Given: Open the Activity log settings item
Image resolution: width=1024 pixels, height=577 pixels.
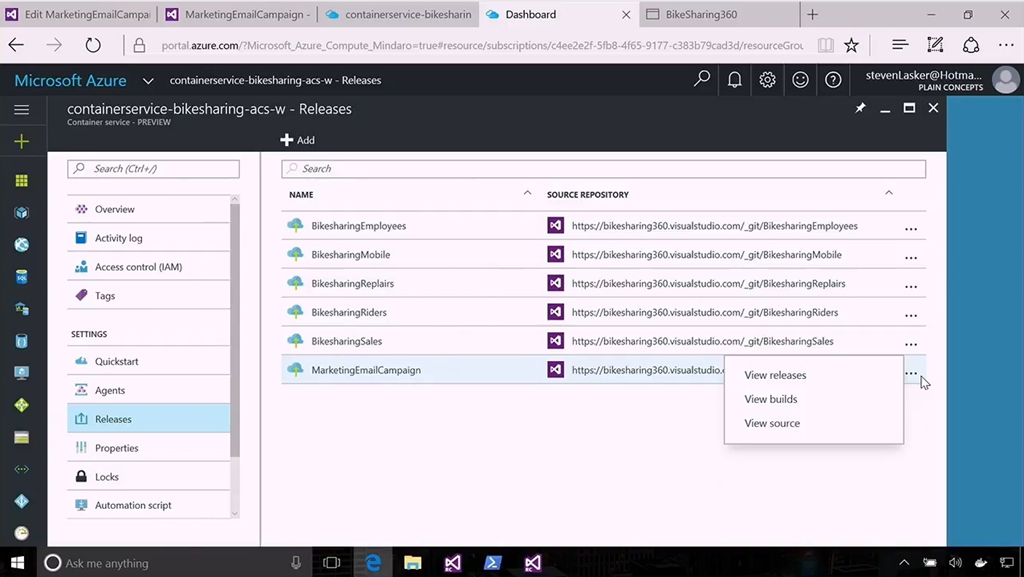Looking at the screenshot, I should tap(118, 238).
